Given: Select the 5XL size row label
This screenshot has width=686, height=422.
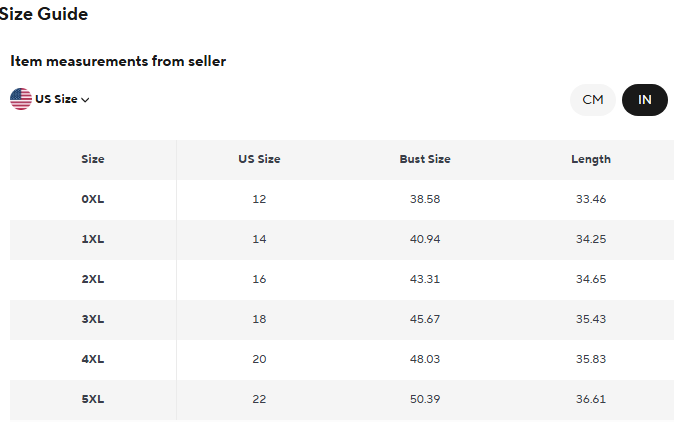Looking at the screenshot, I should point(93,399).
